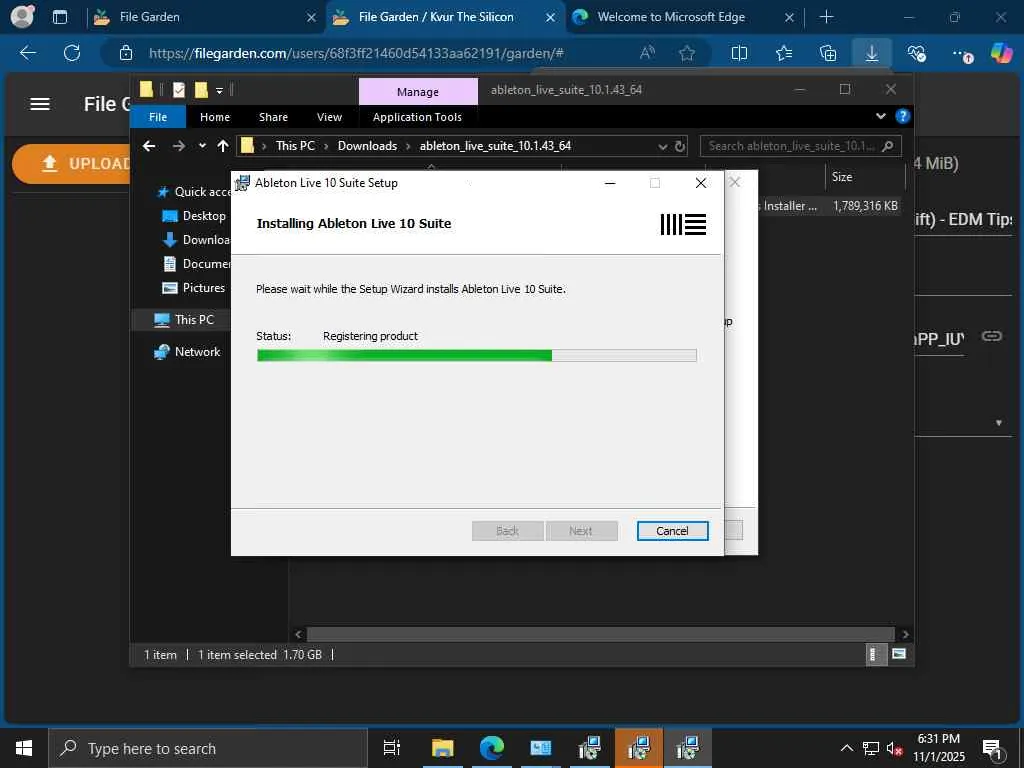
Task: Select Network in navigation pane
Action: pyautogui.click(x=187, y=351)
